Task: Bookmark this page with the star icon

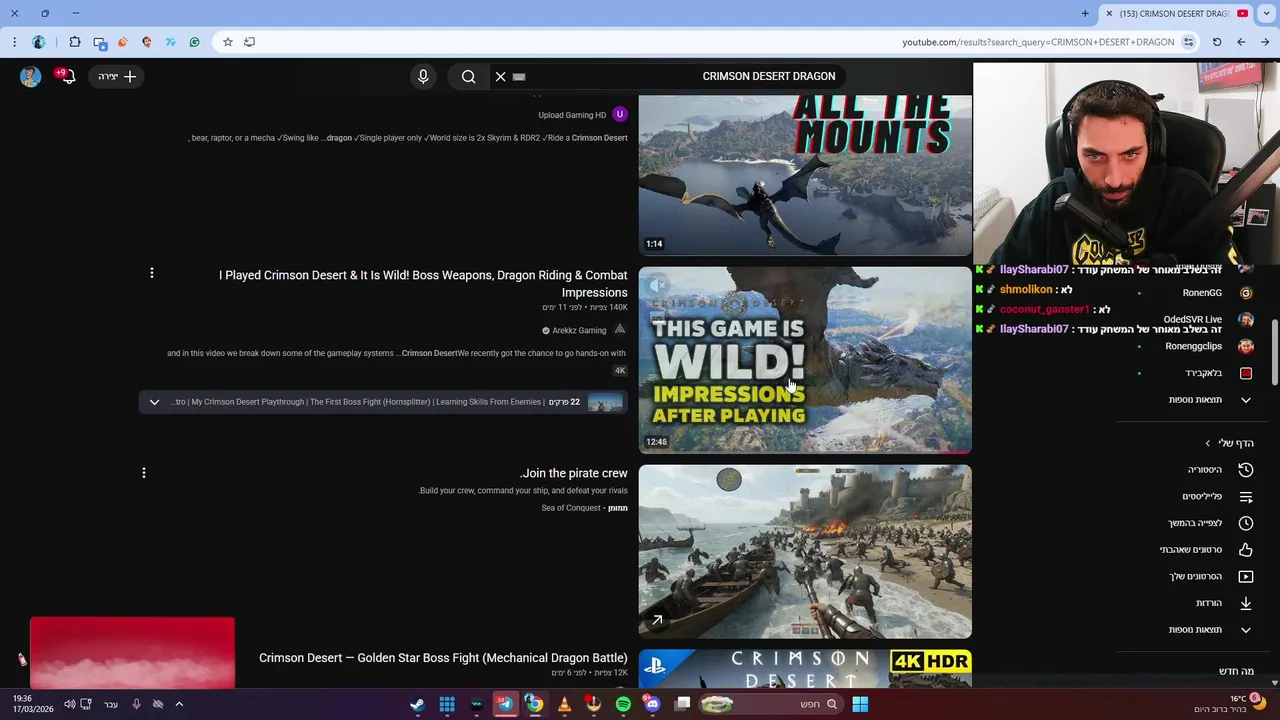Action: (x=228, y=42)
